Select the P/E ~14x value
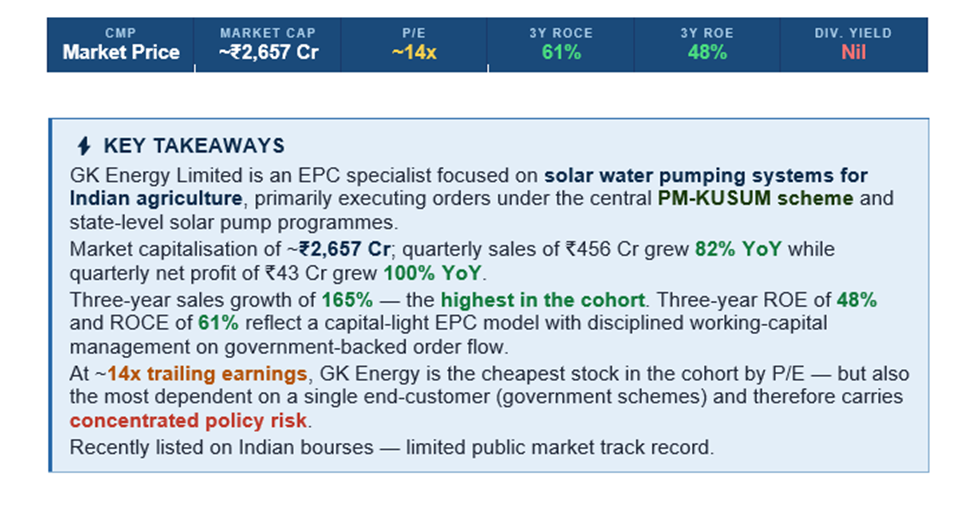The image size is (975, 505). [413, 52]
